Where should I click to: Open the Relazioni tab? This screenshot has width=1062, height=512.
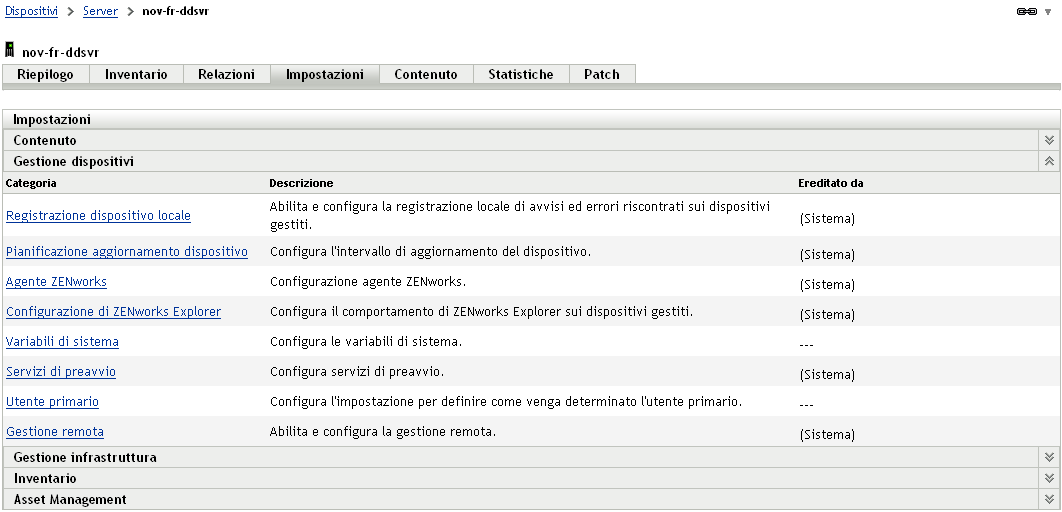[x=226, y=75]
